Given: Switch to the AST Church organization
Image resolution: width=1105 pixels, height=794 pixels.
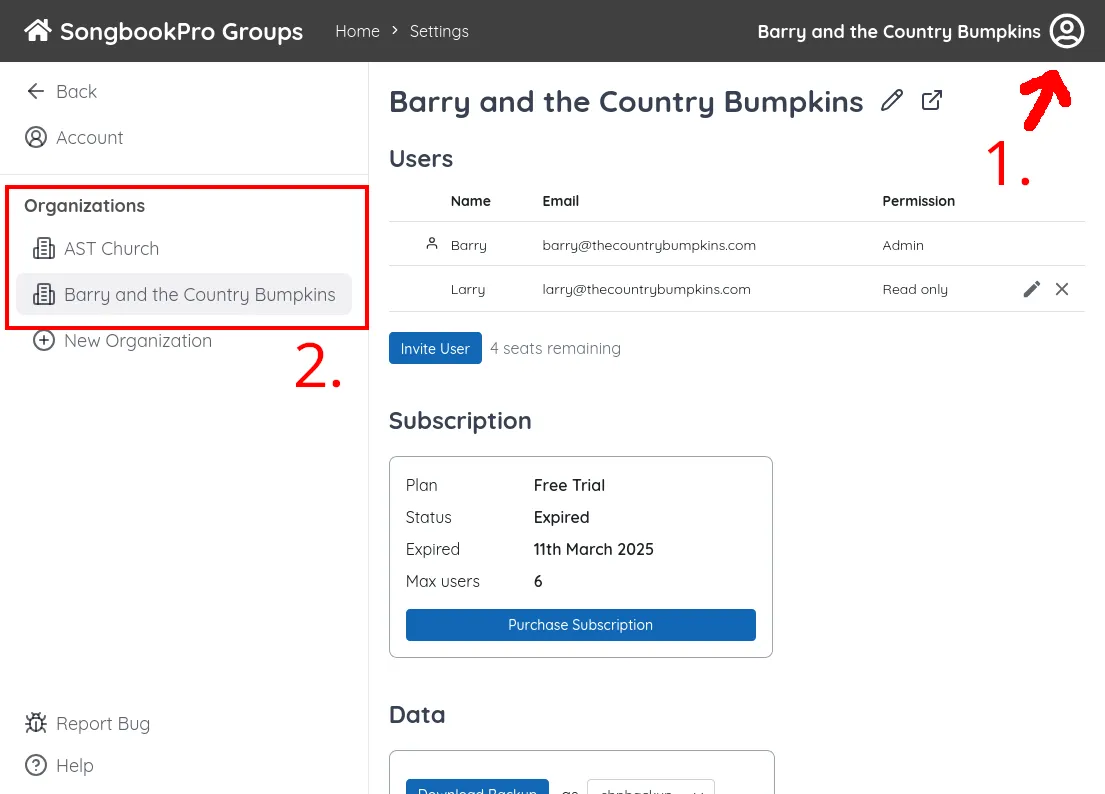Looking at the screenshot, I should point(109,248).
